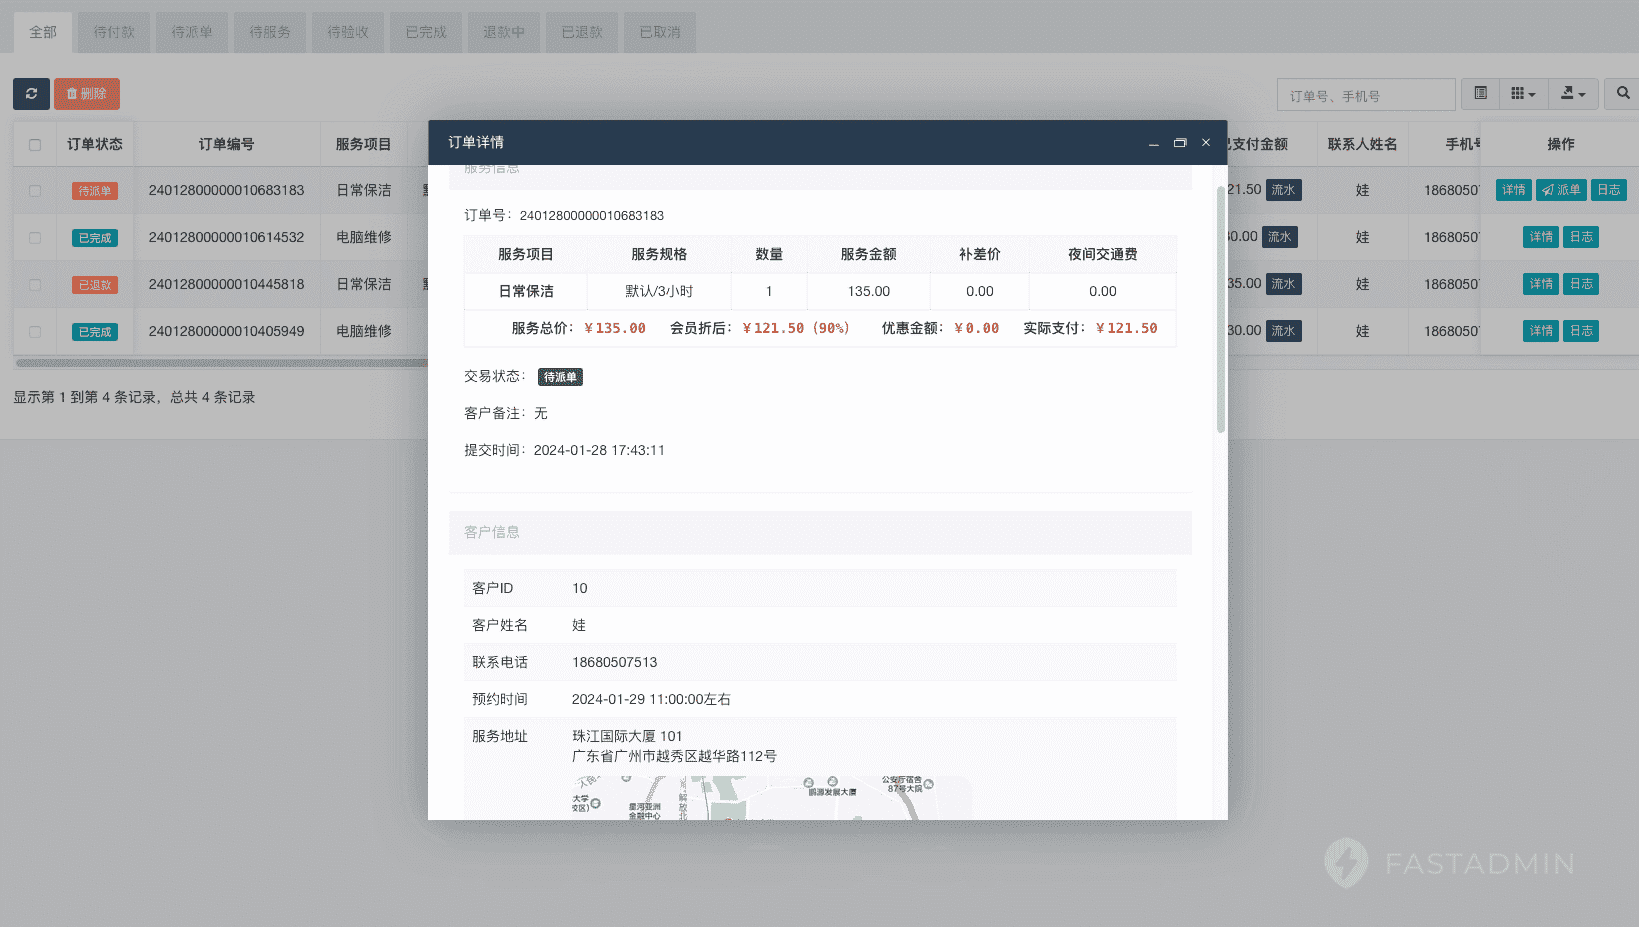
Task: Open 详情 for the last order row
Action: point(1541,331)
